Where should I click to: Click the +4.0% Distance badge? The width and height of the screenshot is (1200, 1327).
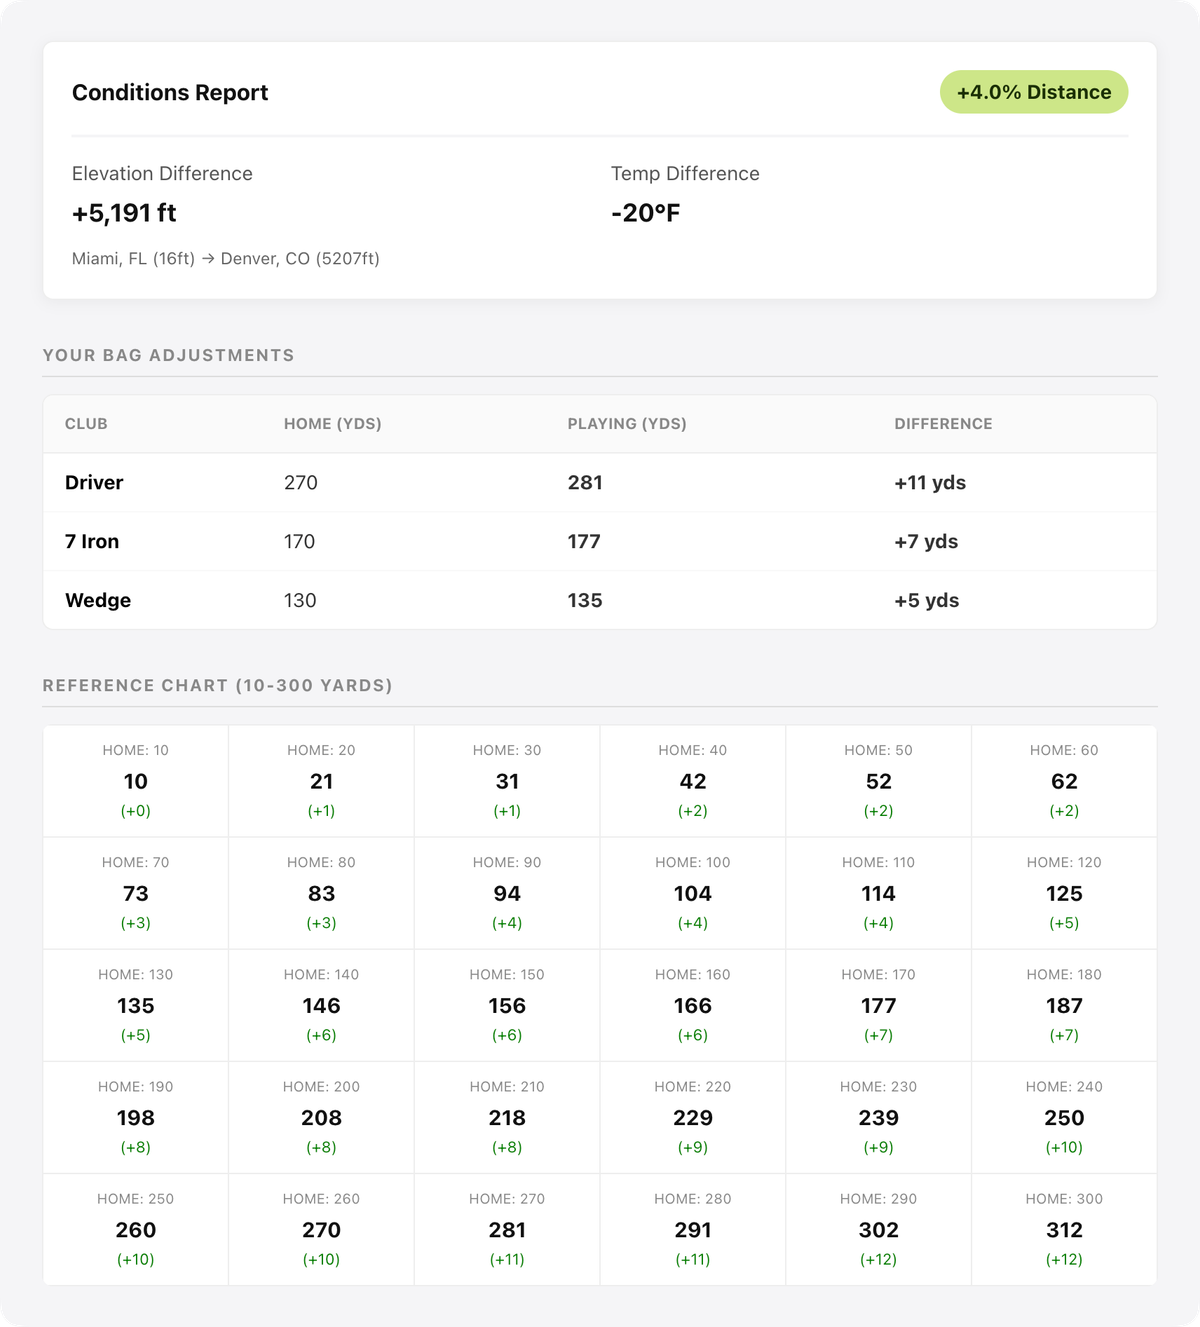point(1035,91)
